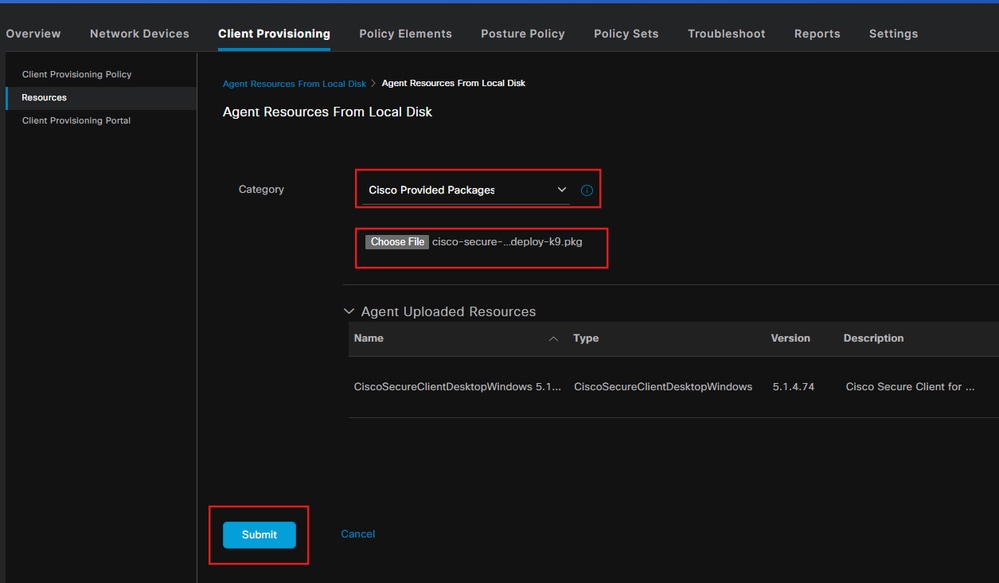Switch to Network Devices tab
This screenshot has width=999, height=583.
pyautogui.click(x=140, y=34)
